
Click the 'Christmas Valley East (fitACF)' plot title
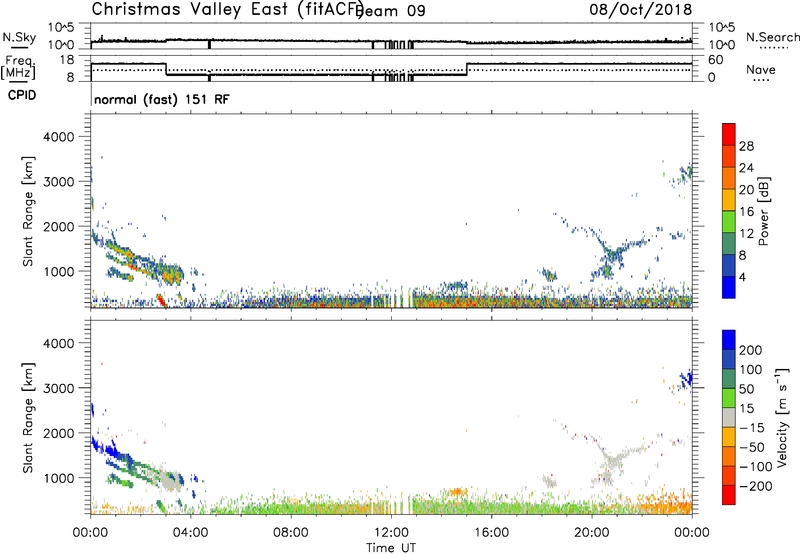tap(228, 9)
